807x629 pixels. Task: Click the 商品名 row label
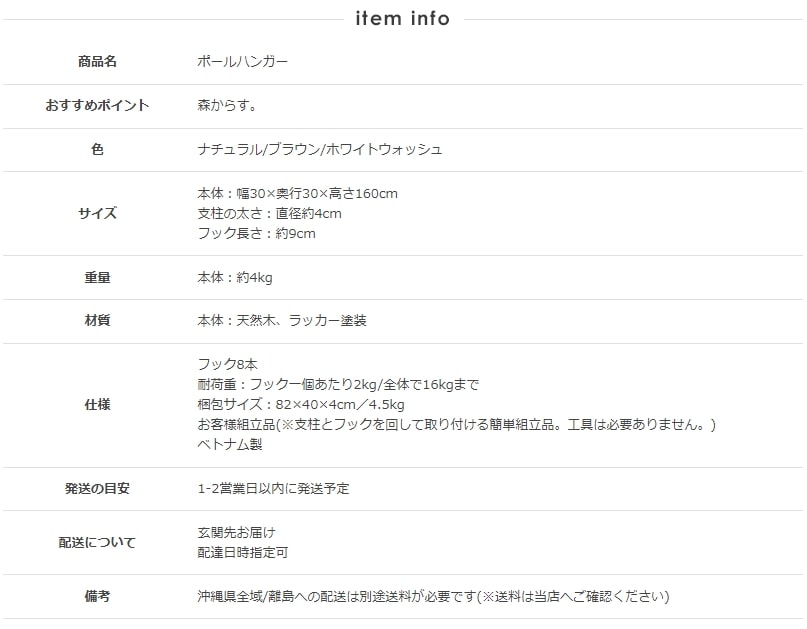pyautogui.click(x=97, y=62)
